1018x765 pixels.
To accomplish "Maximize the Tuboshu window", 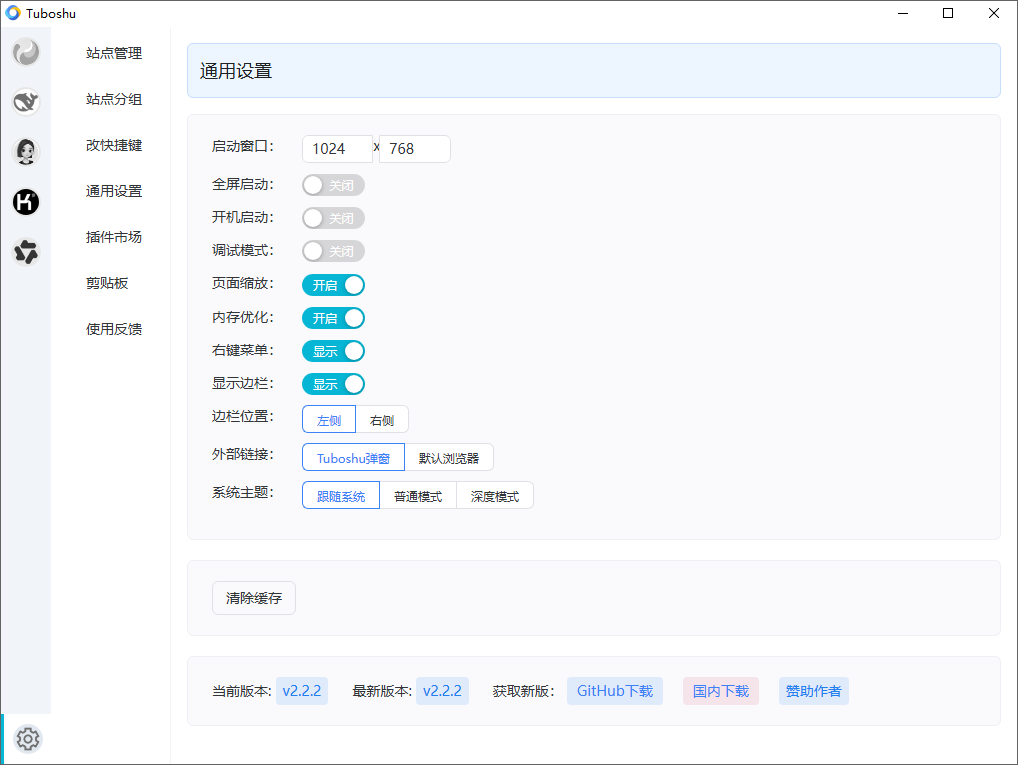I will point(948,13).
